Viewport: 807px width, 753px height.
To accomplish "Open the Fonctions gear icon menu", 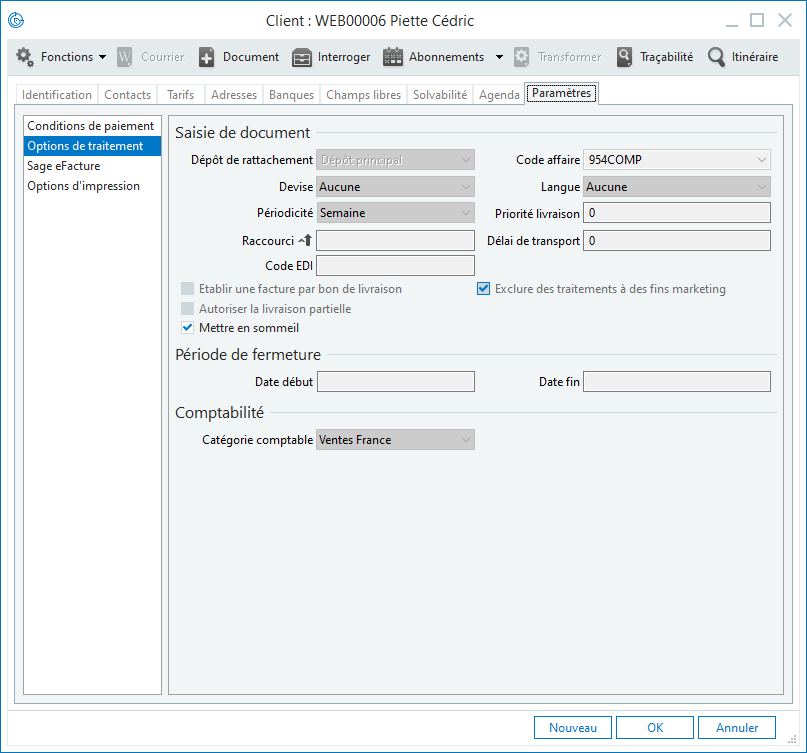I will click(25, 57).
